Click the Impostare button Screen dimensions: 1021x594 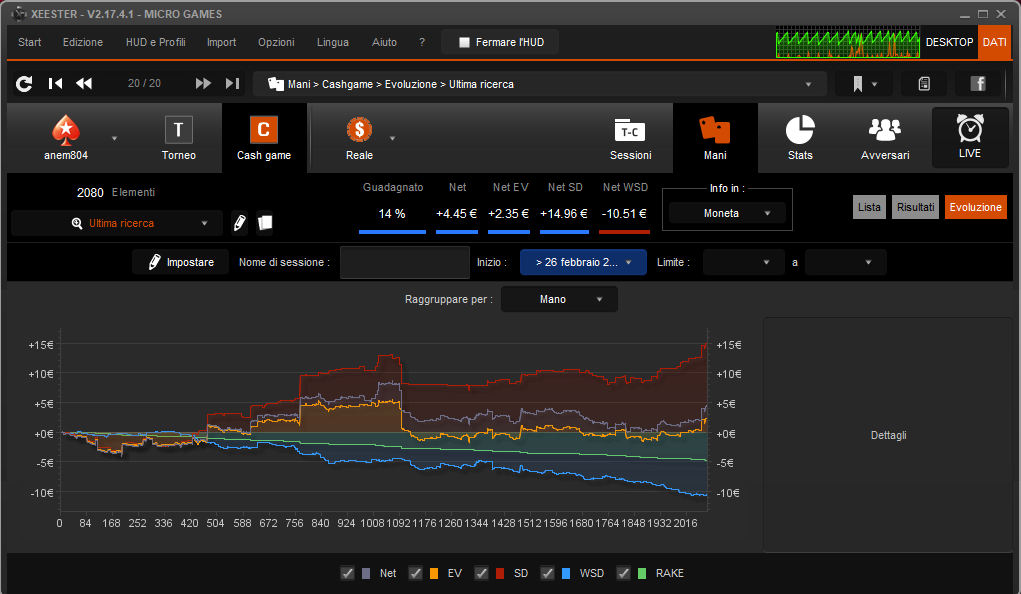click(x=180, y=262)
